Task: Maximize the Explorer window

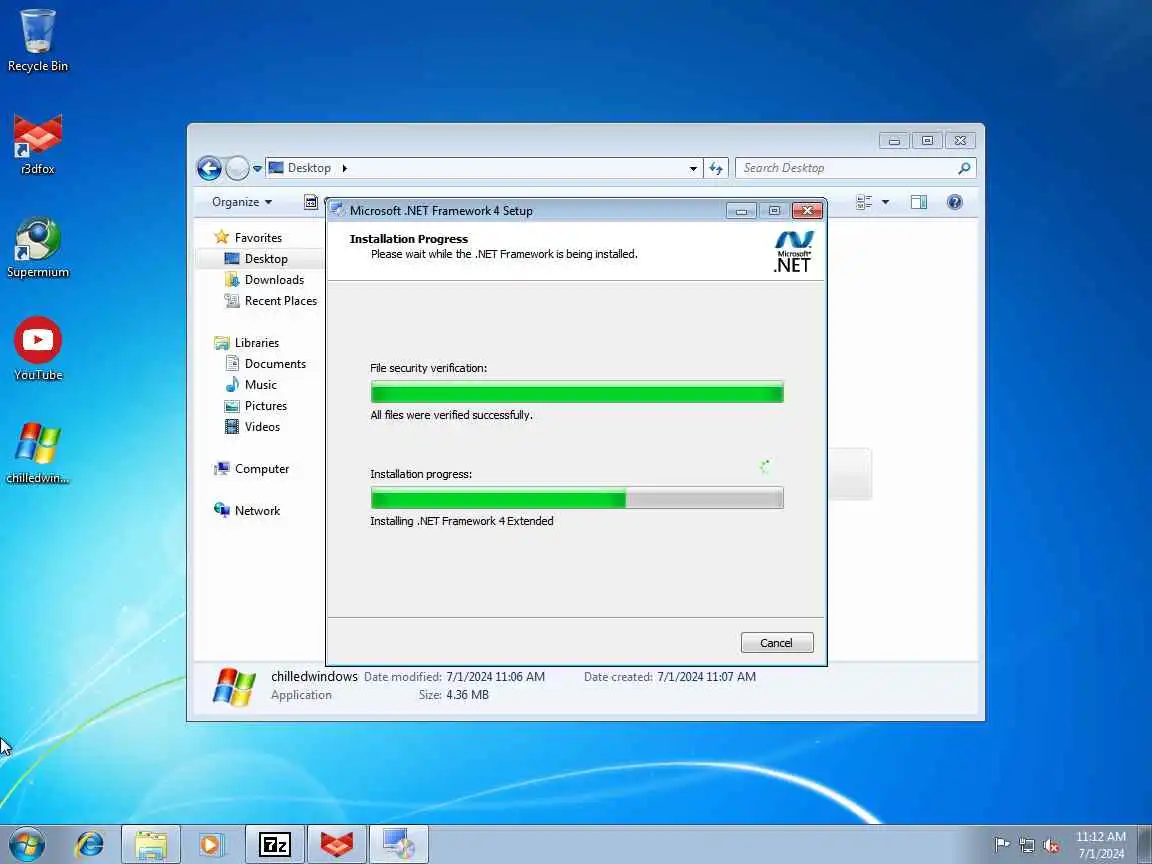Action: click(927, 140)
